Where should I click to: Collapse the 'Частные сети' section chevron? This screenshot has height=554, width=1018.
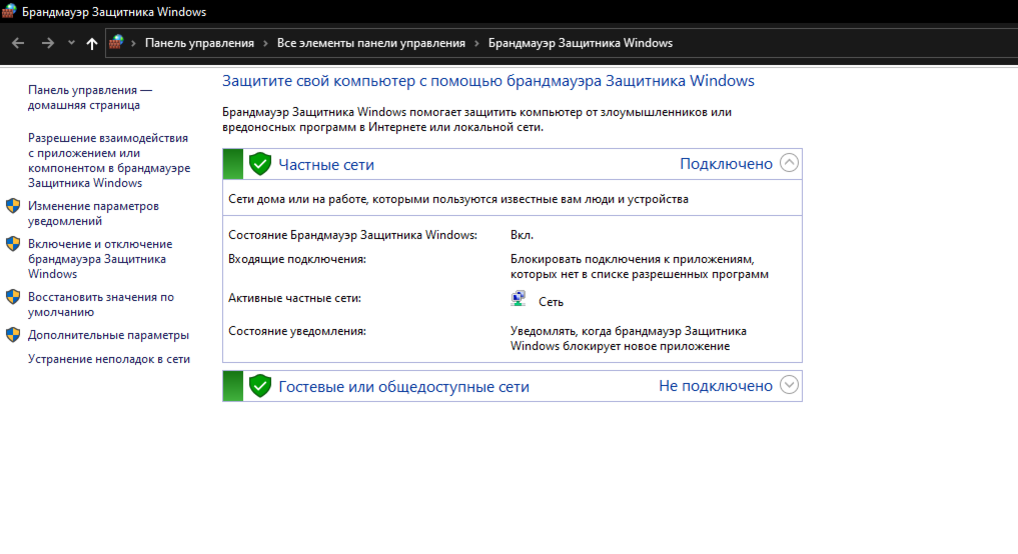click(x=789, y=162)
